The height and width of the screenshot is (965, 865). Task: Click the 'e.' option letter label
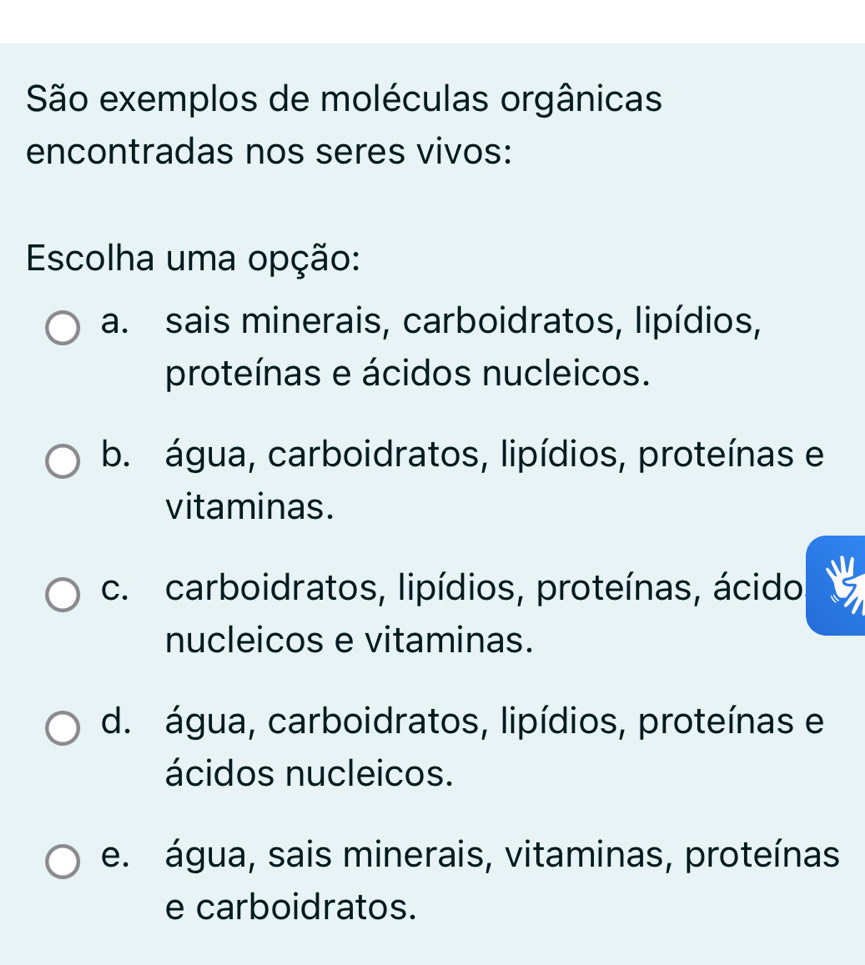pos(116,855)
